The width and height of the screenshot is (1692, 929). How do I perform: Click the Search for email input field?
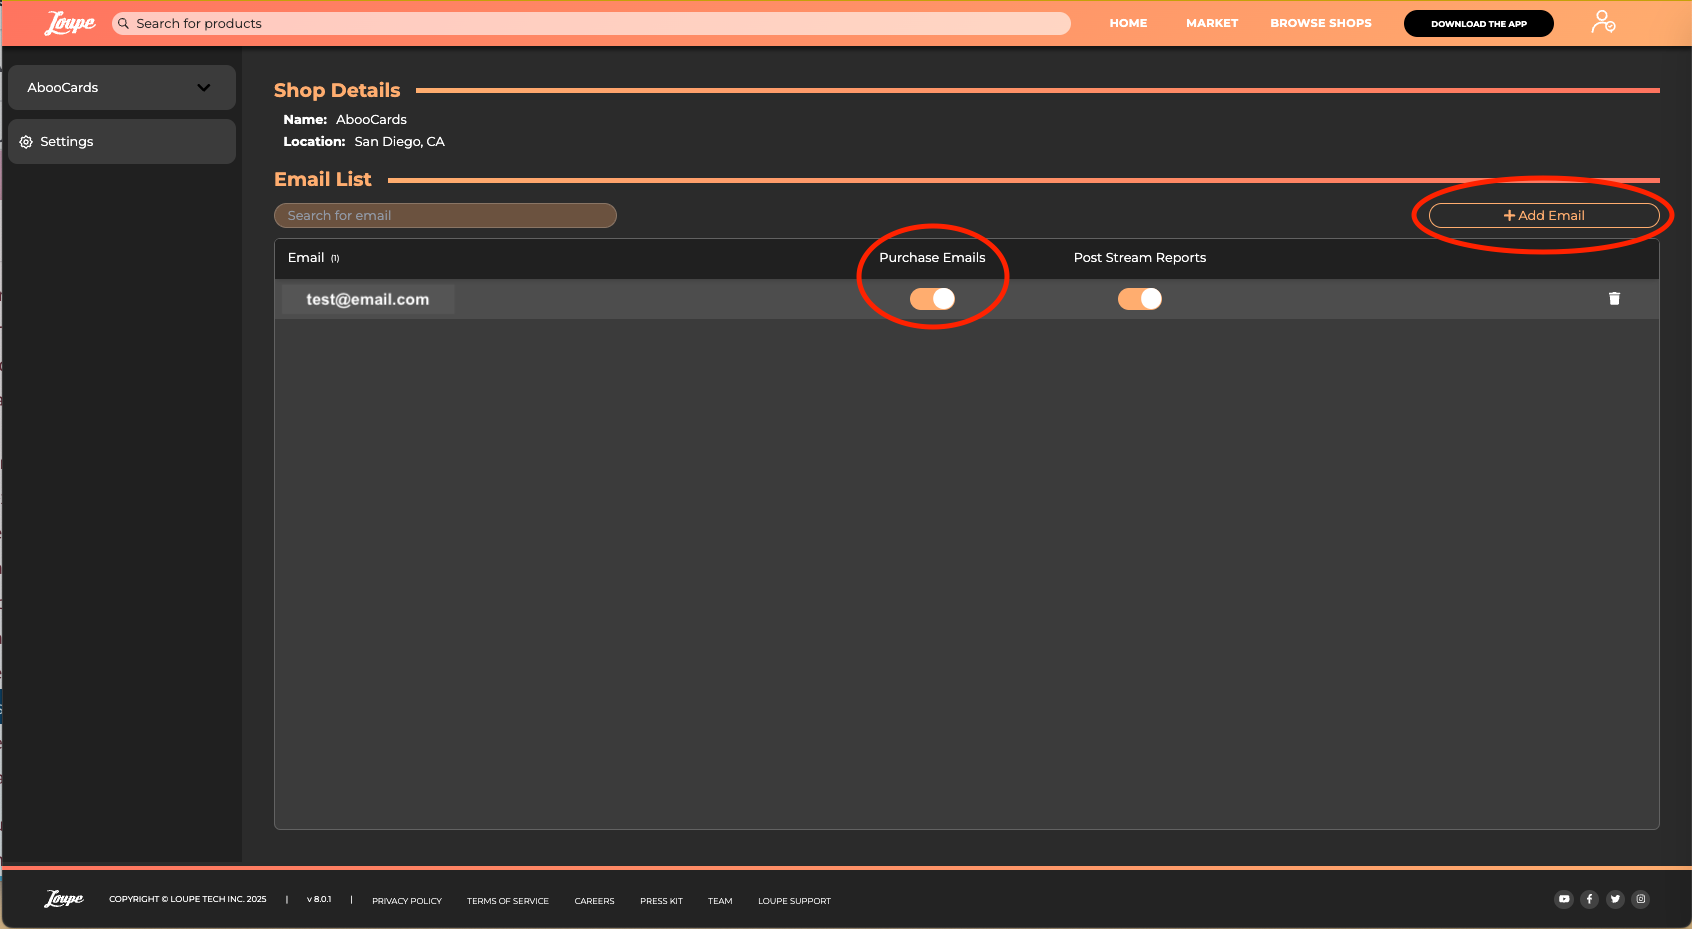(x=445, y=215)
